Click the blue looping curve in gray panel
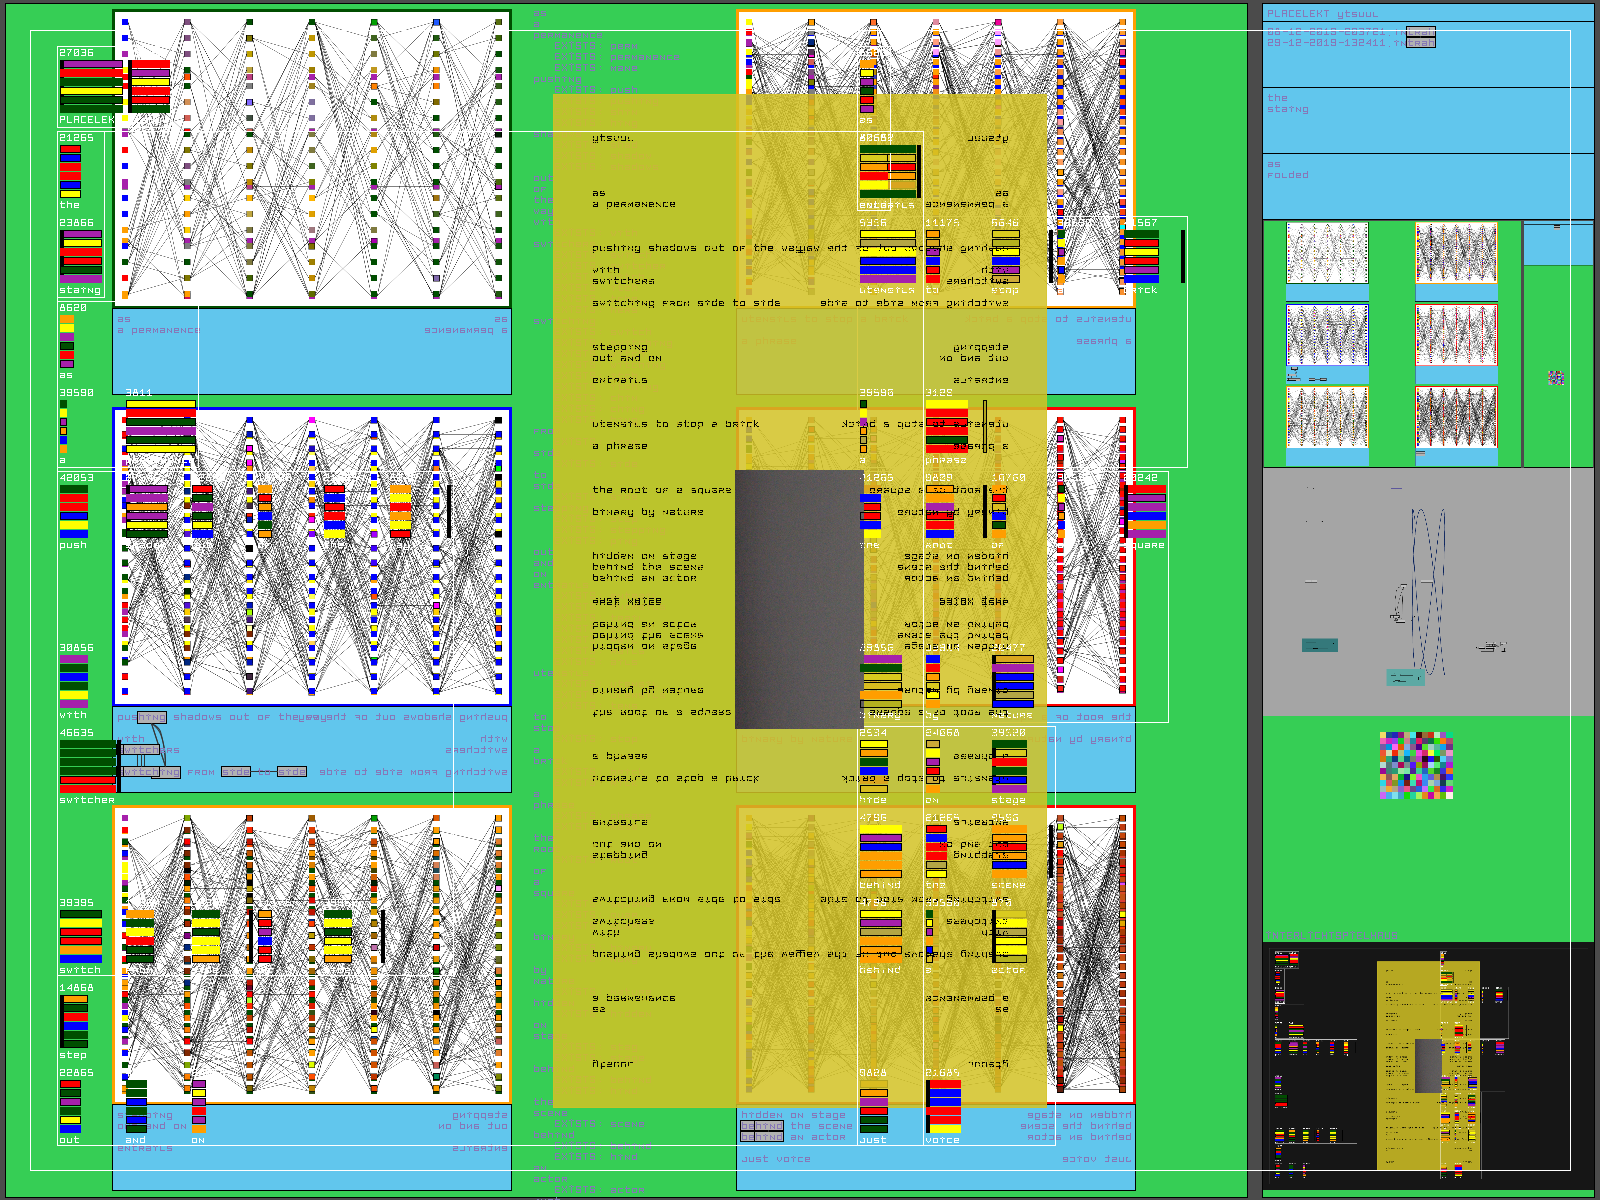 tap(1428, 590)
